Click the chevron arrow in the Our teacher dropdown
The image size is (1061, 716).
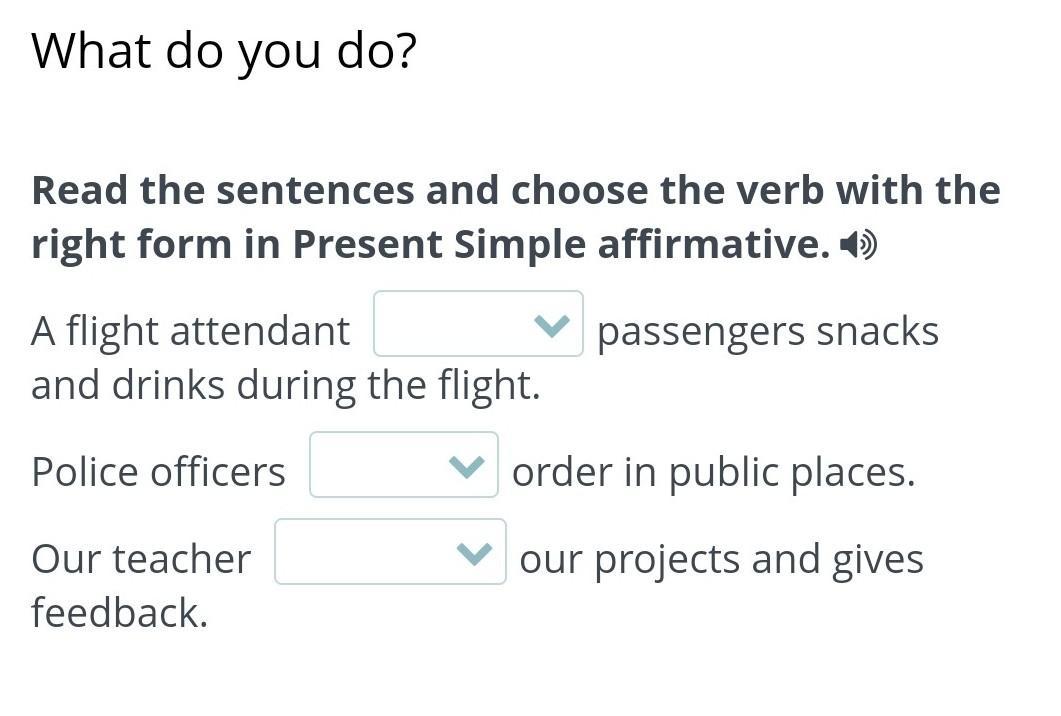[474, 554]
